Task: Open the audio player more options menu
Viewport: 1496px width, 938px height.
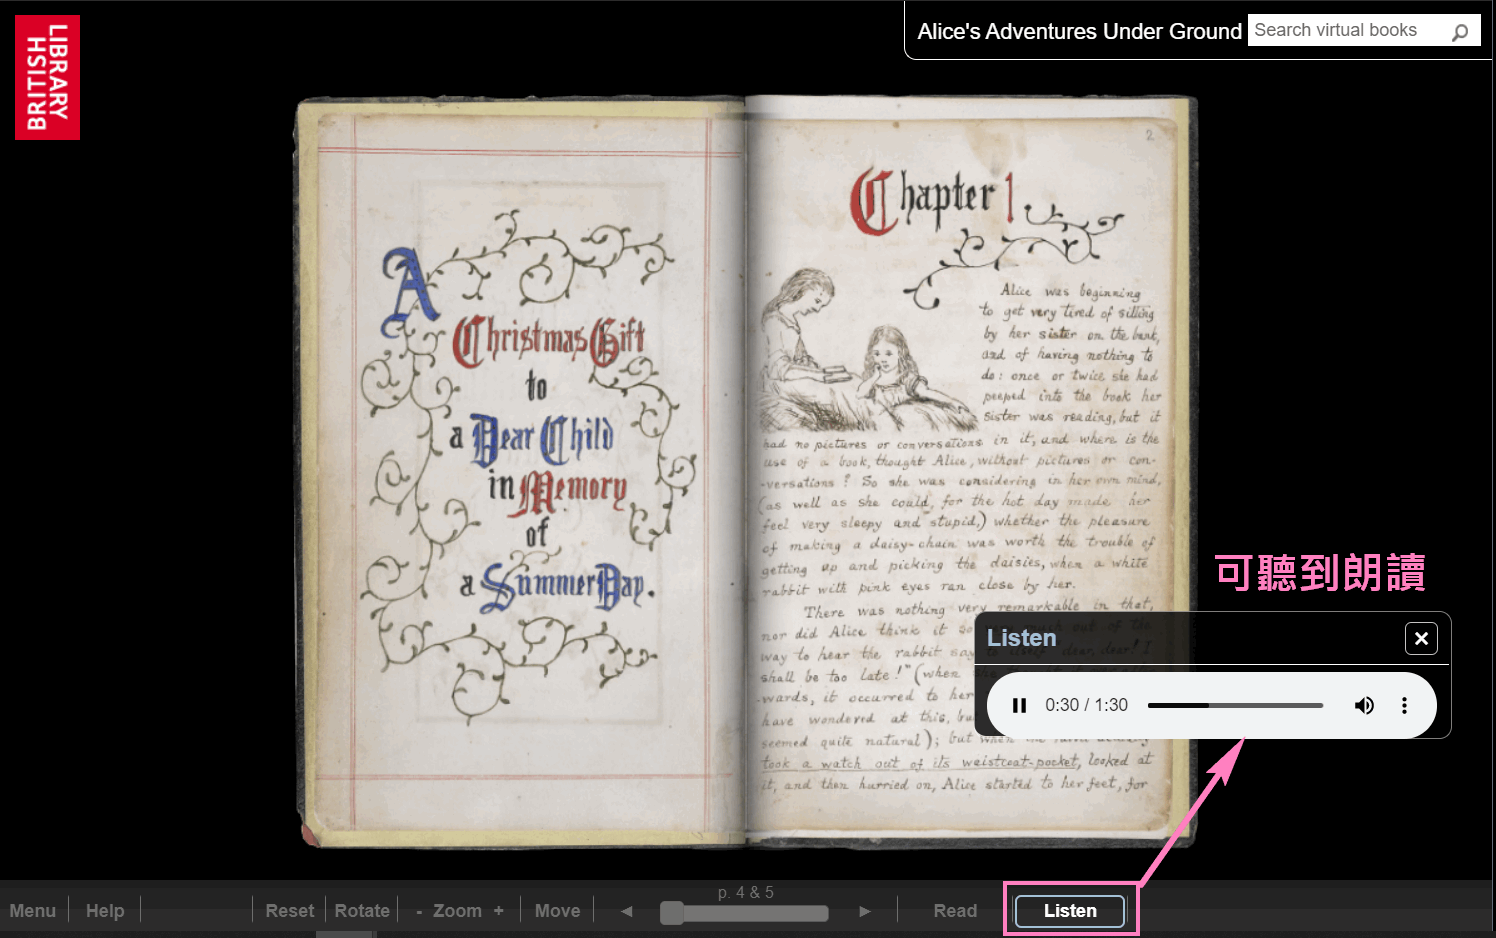Action: coord(1404,705)
